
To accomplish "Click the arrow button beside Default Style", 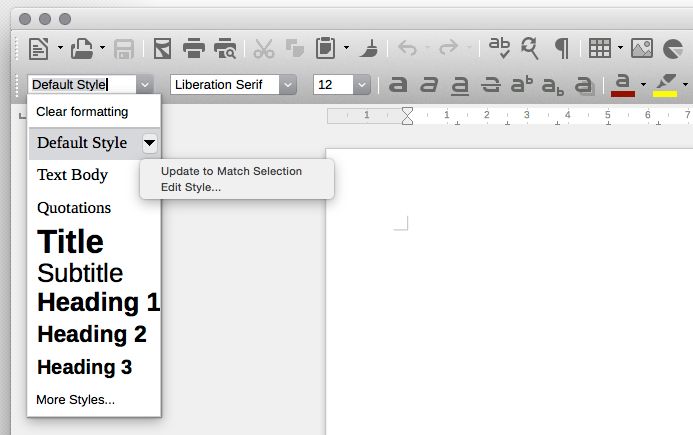I will tap(150, 143).
